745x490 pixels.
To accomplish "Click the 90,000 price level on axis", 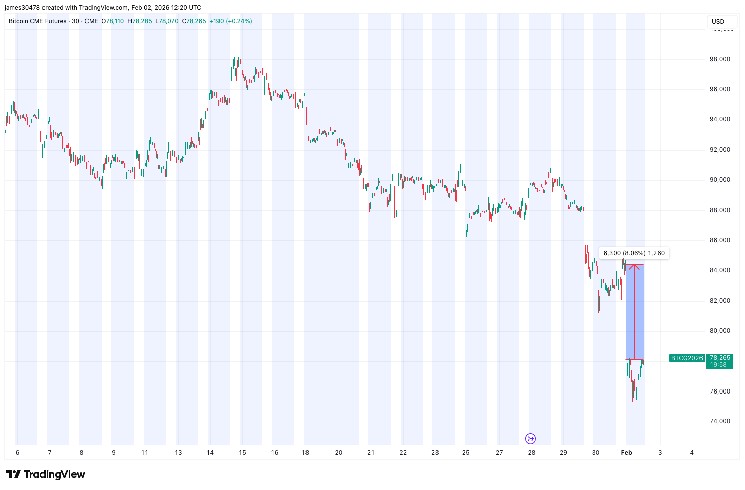I will pyautogui.click(x=717, y=180).
